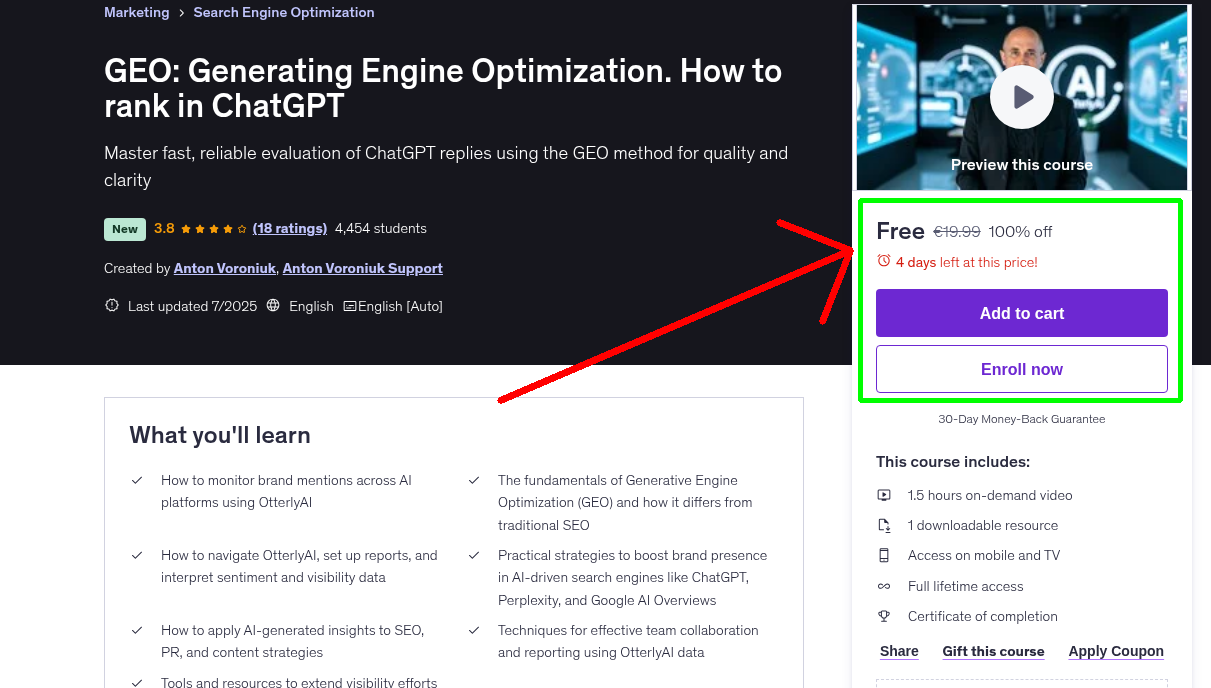Click checkmark beside navigate OtterlyAI item

[137, 555]
